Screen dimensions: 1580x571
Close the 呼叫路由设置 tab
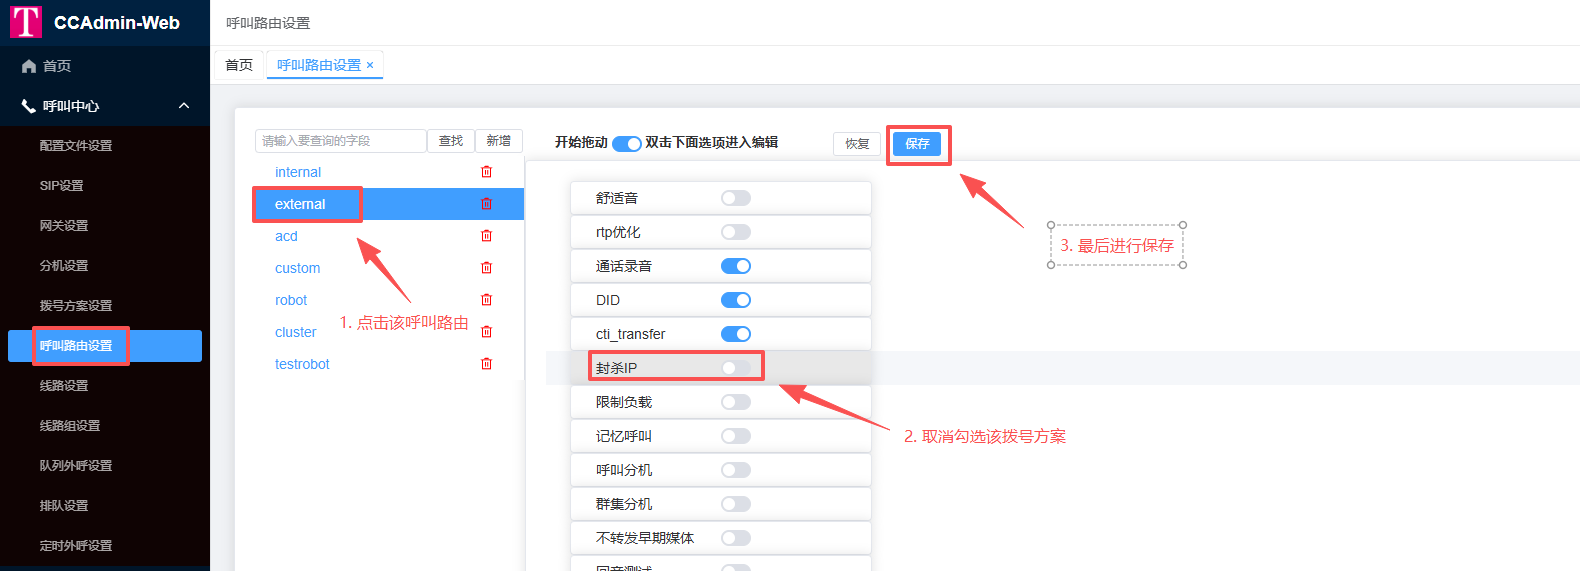click(x=370, y=65)
